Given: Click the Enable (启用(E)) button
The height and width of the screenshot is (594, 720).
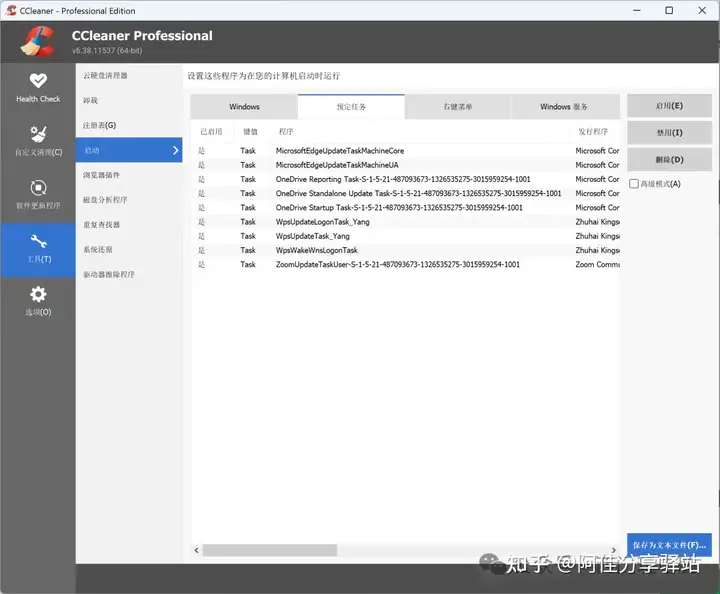Looking at the screenshot, I should pos(669,106).
